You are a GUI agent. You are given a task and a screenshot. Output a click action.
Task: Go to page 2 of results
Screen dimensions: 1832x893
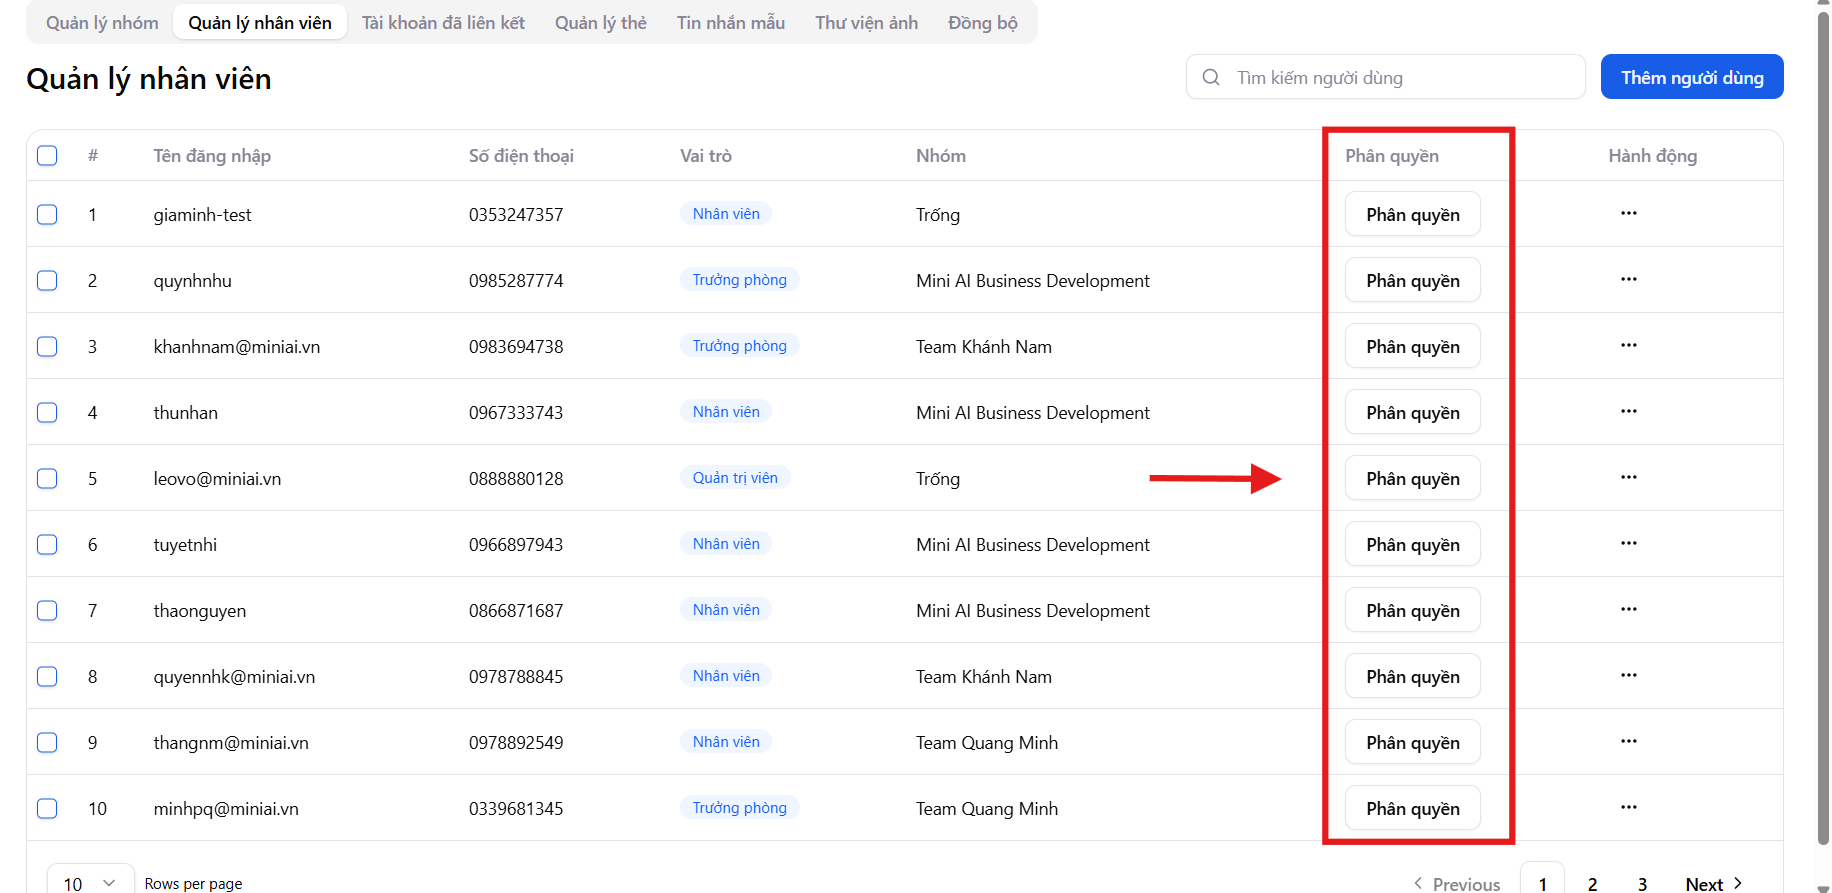[x=1592, y=883]
